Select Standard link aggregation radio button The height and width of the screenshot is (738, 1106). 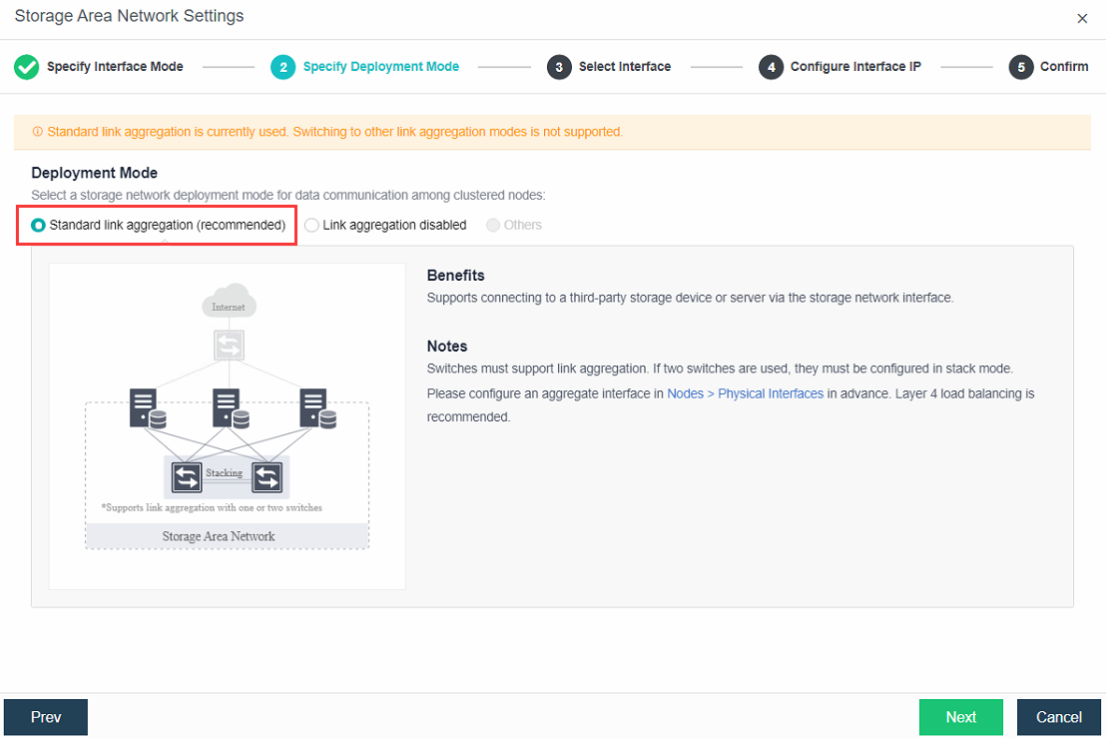click(x=39, y=226)
